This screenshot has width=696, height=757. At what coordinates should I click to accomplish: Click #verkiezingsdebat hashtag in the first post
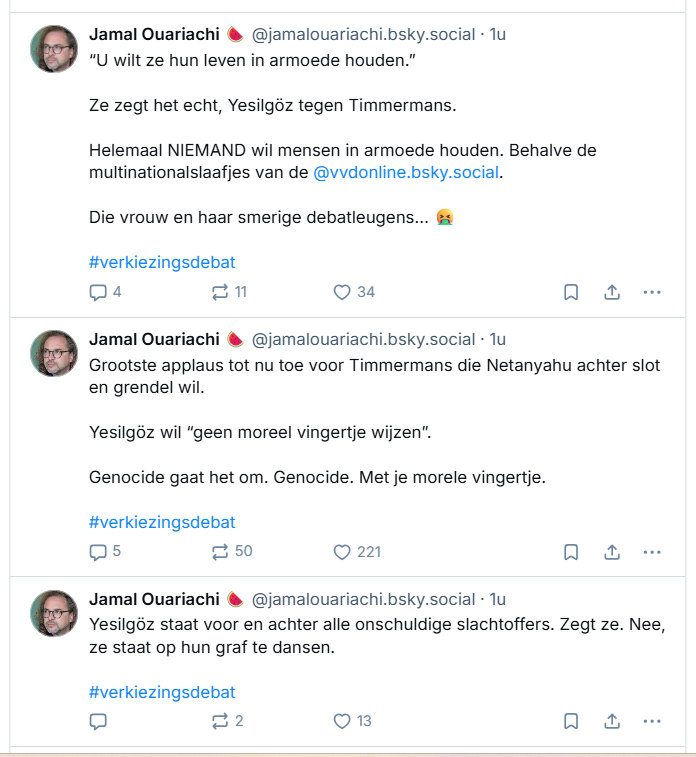pos(162,263)
